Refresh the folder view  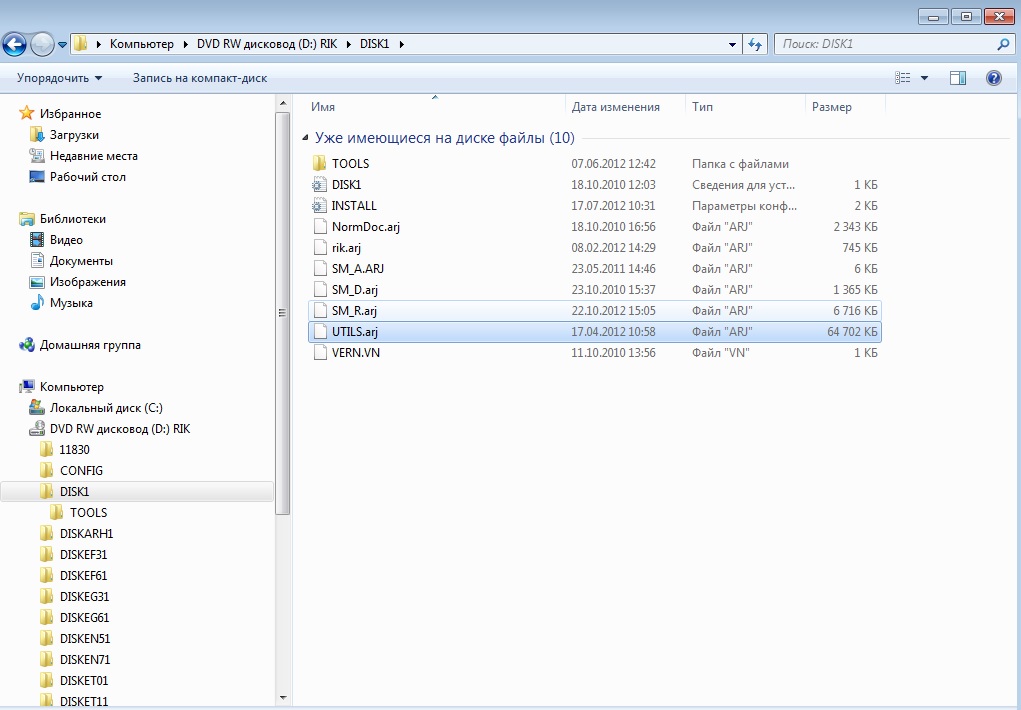point(755,44)
